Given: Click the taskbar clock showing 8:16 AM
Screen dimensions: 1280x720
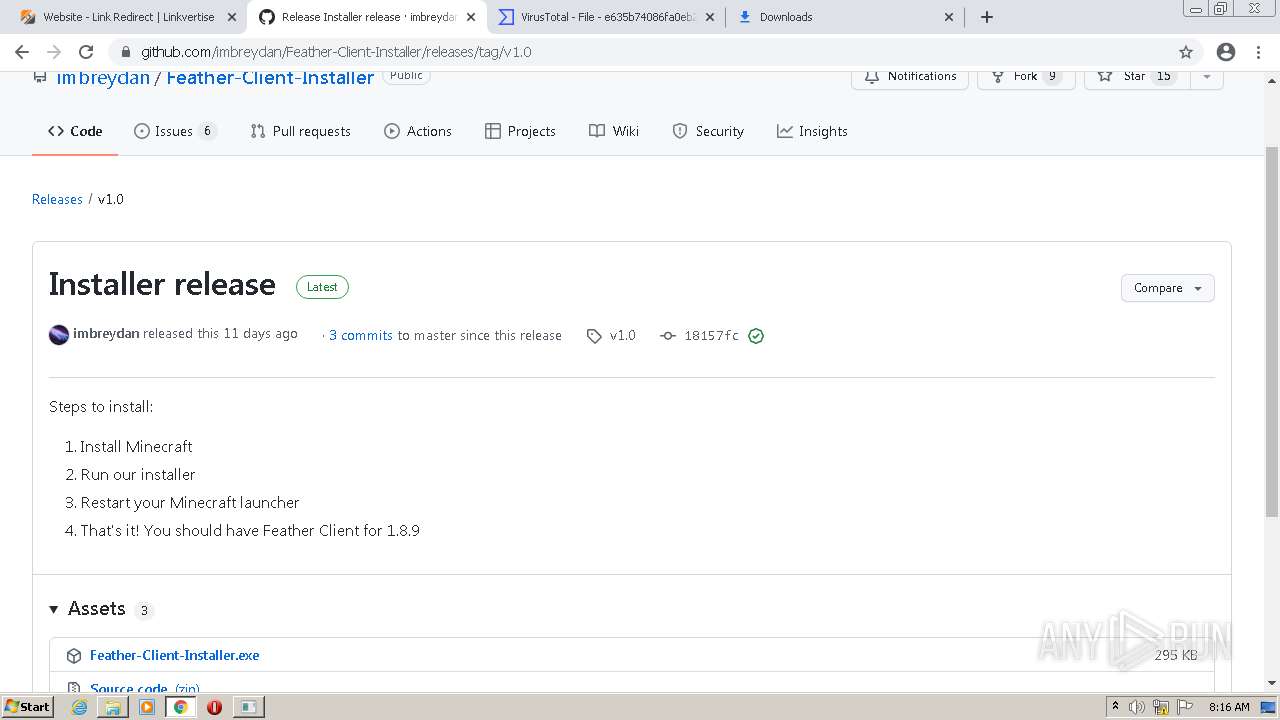Looking at the screenshot, I should (x=1229, y=707).
